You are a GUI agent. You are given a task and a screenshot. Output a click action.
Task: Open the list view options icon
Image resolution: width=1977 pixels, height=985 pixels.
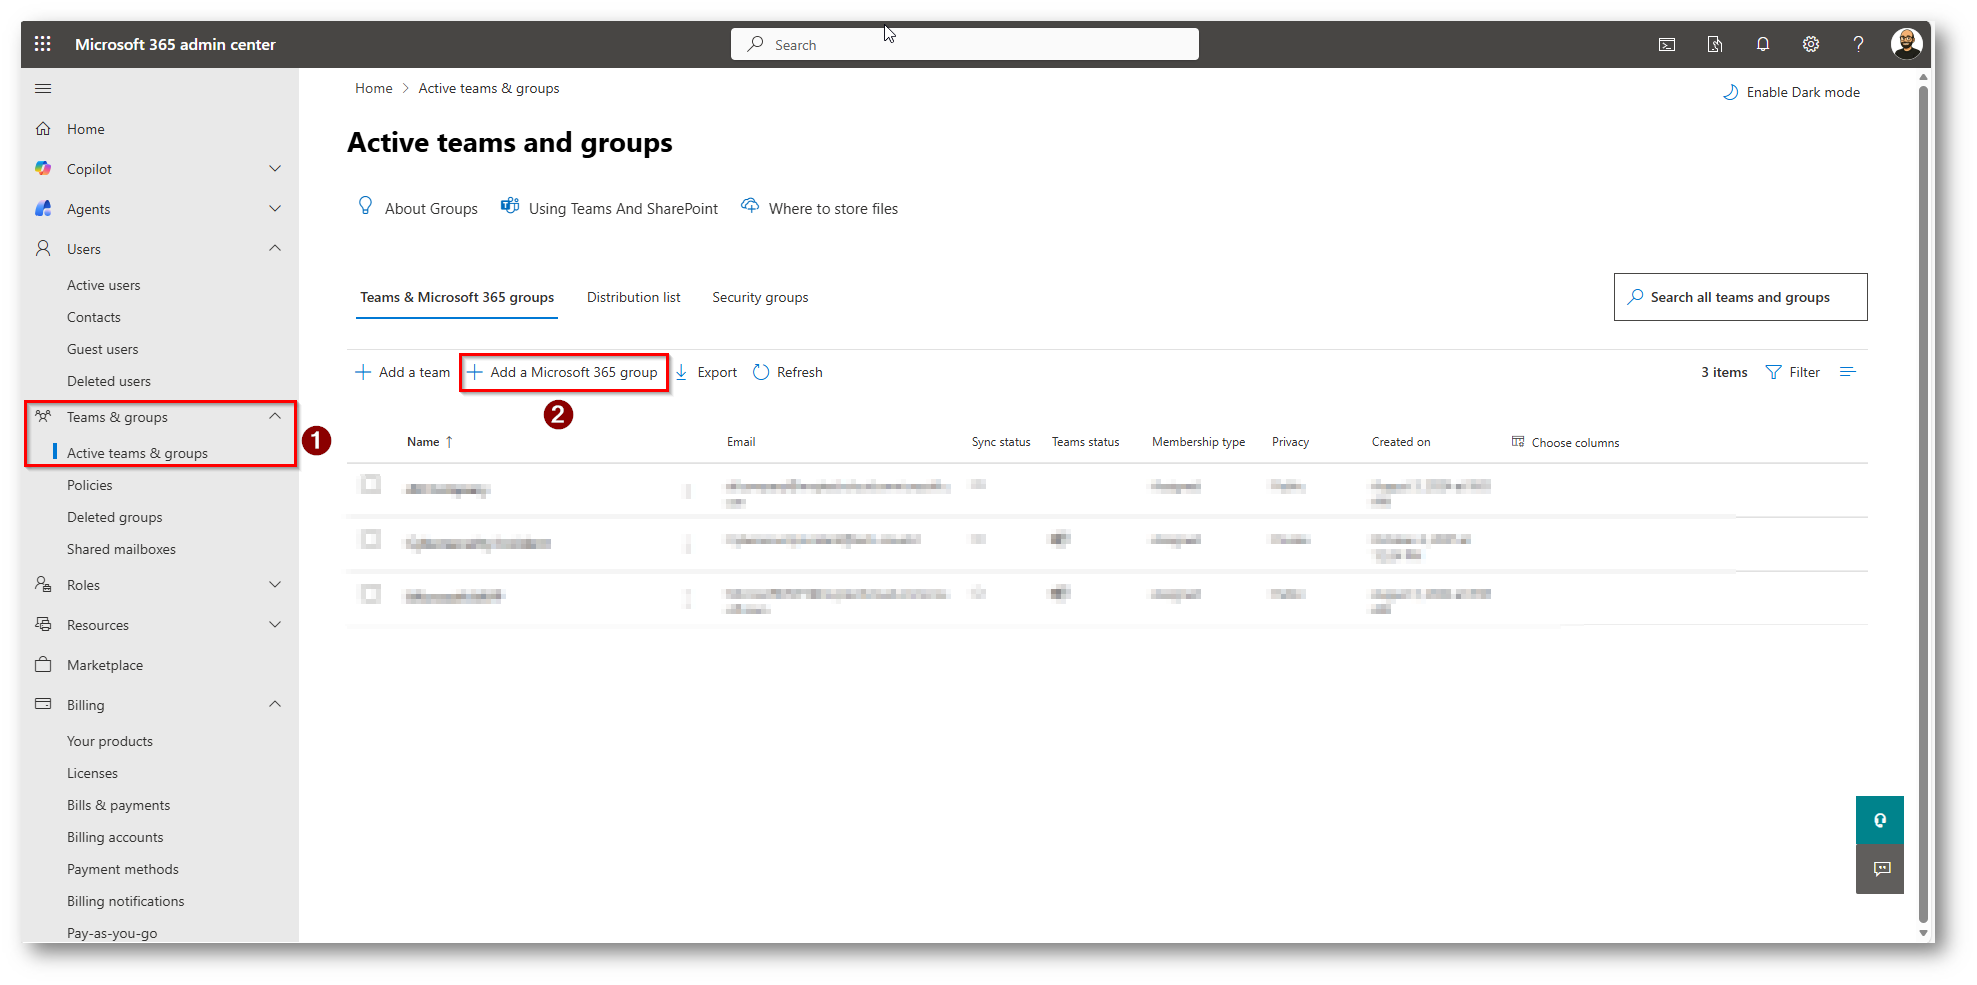pos(1847,372)
